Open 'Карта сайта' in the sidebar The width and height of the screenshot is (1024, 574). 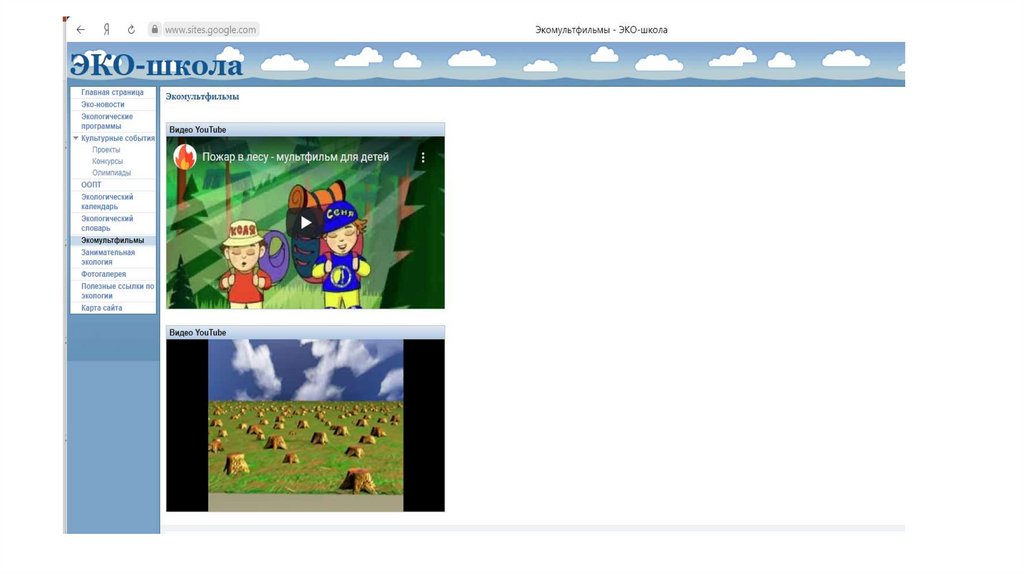pyautogui.click(x=101, y=308)
